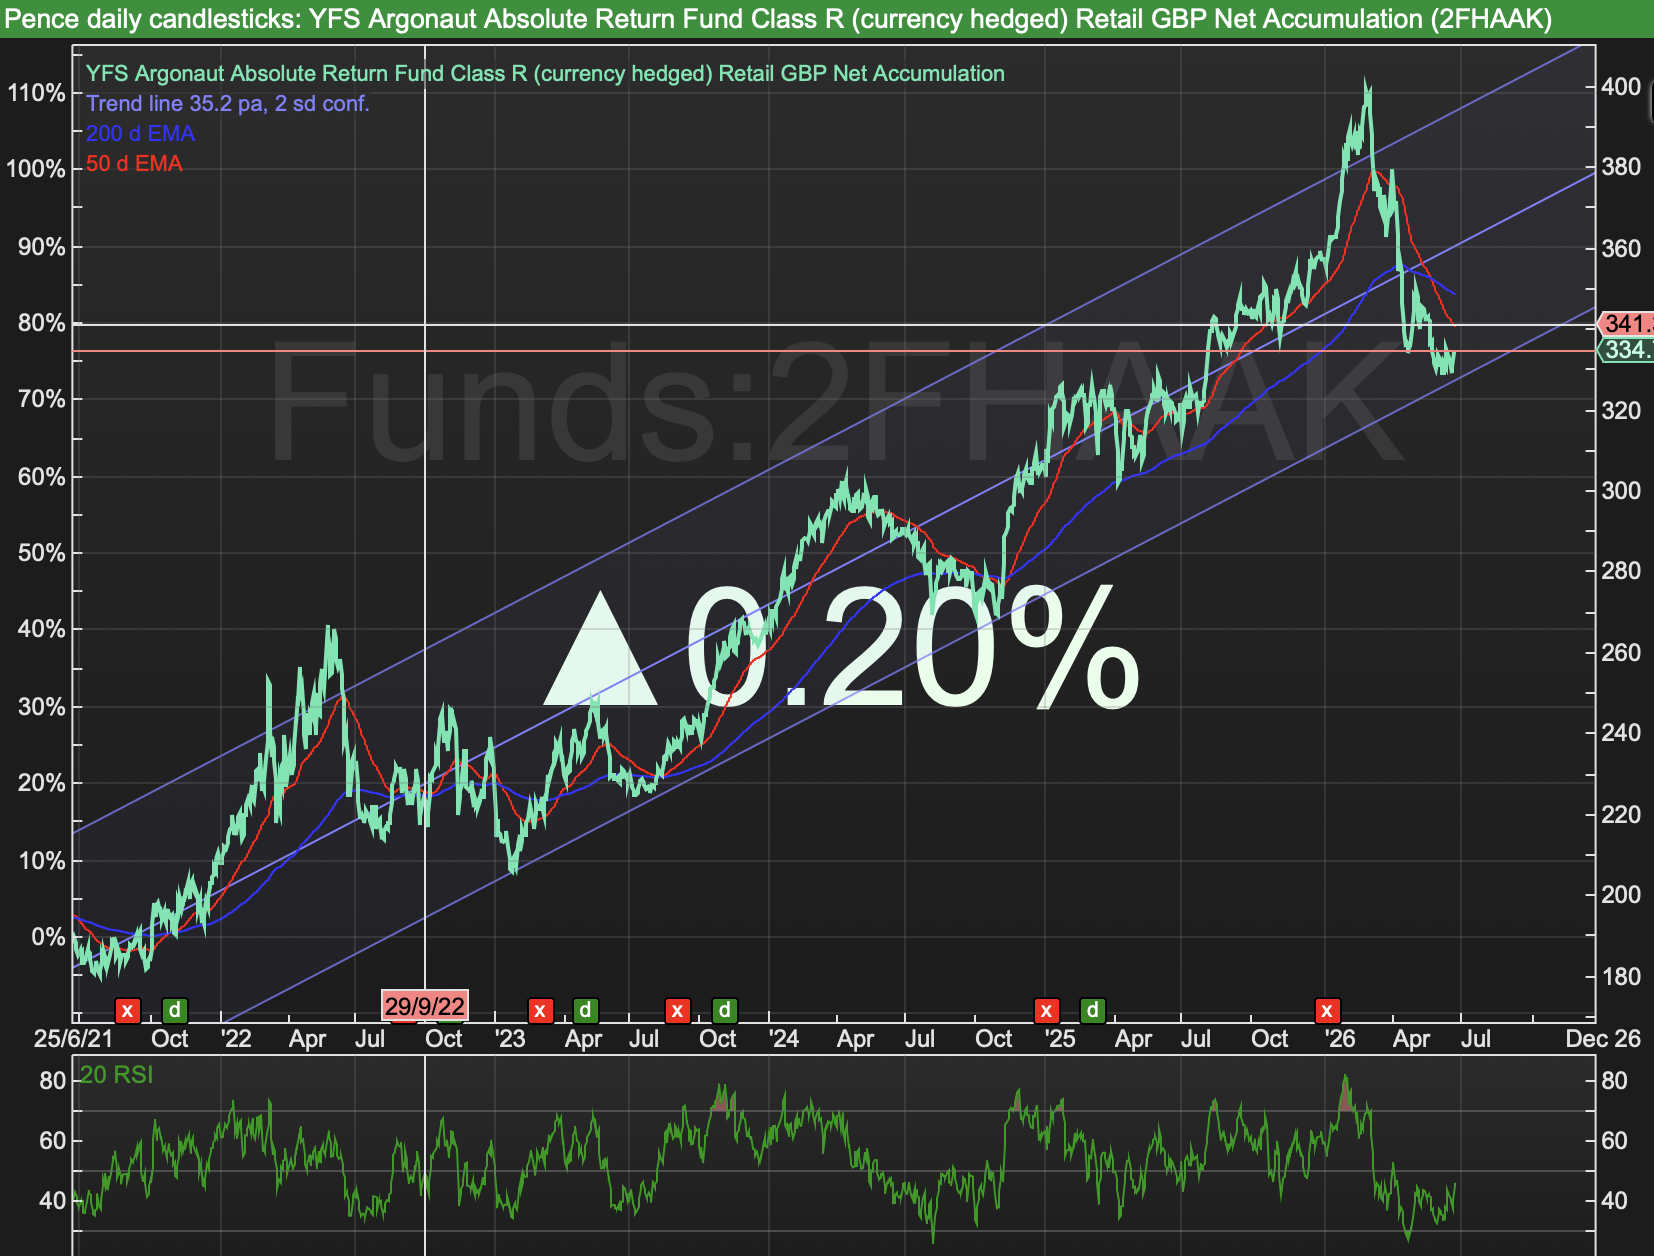The height and width of the screenshot is (1256, 1654).
Task: Click the green fund name legend entry
Action: [x=545, y=74]
